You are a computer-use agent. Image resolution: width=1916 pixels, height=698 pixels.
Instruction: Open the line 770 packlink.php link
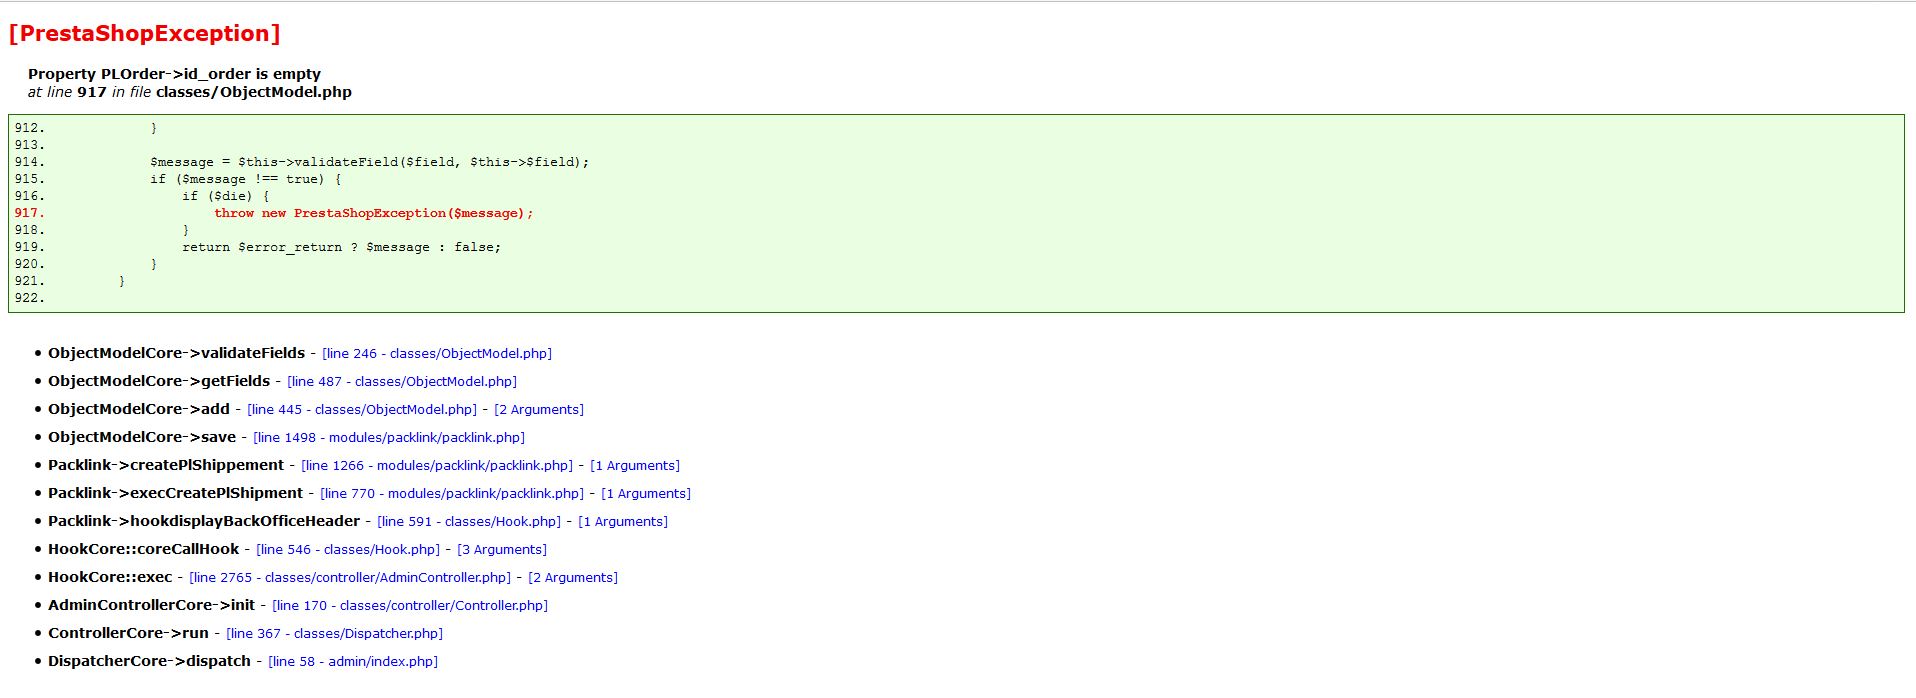pyautogui.click(x=452, y=493)
